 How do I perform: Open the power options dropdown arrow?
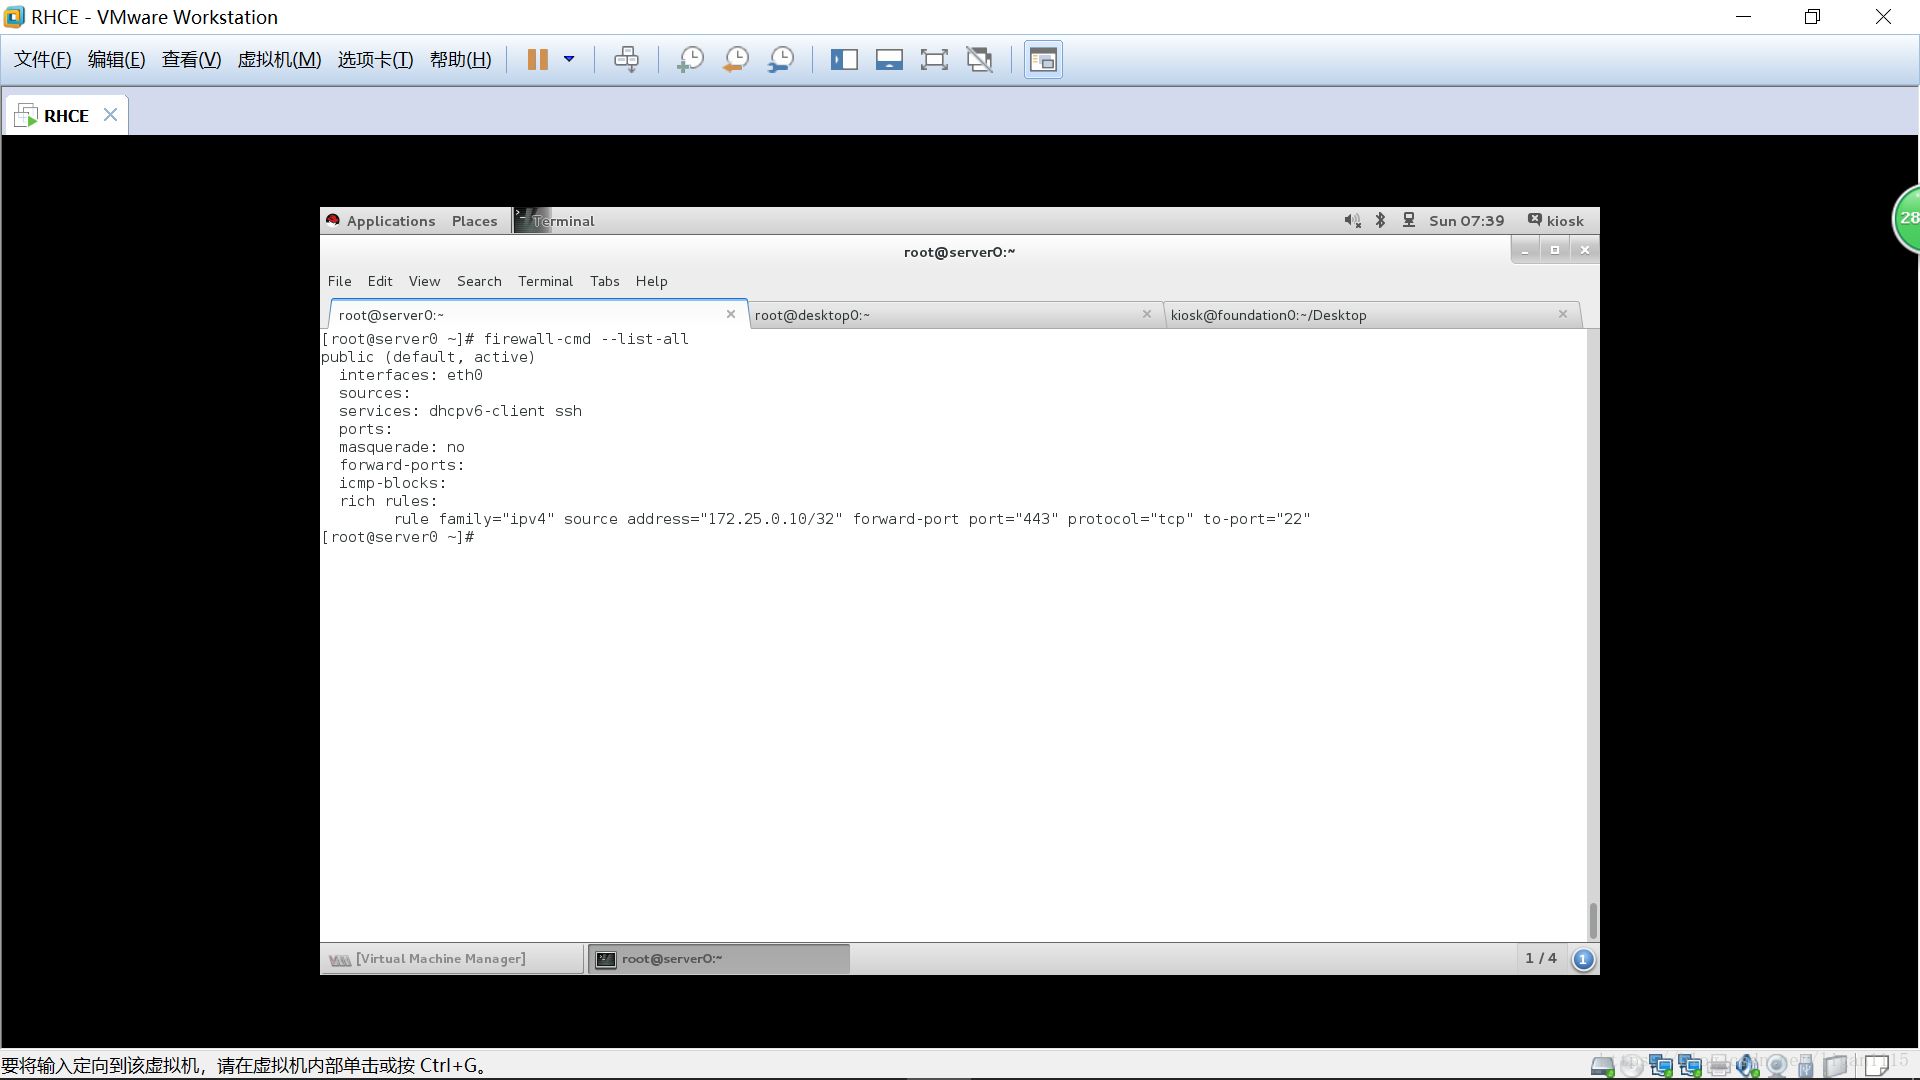coord(569,60)
